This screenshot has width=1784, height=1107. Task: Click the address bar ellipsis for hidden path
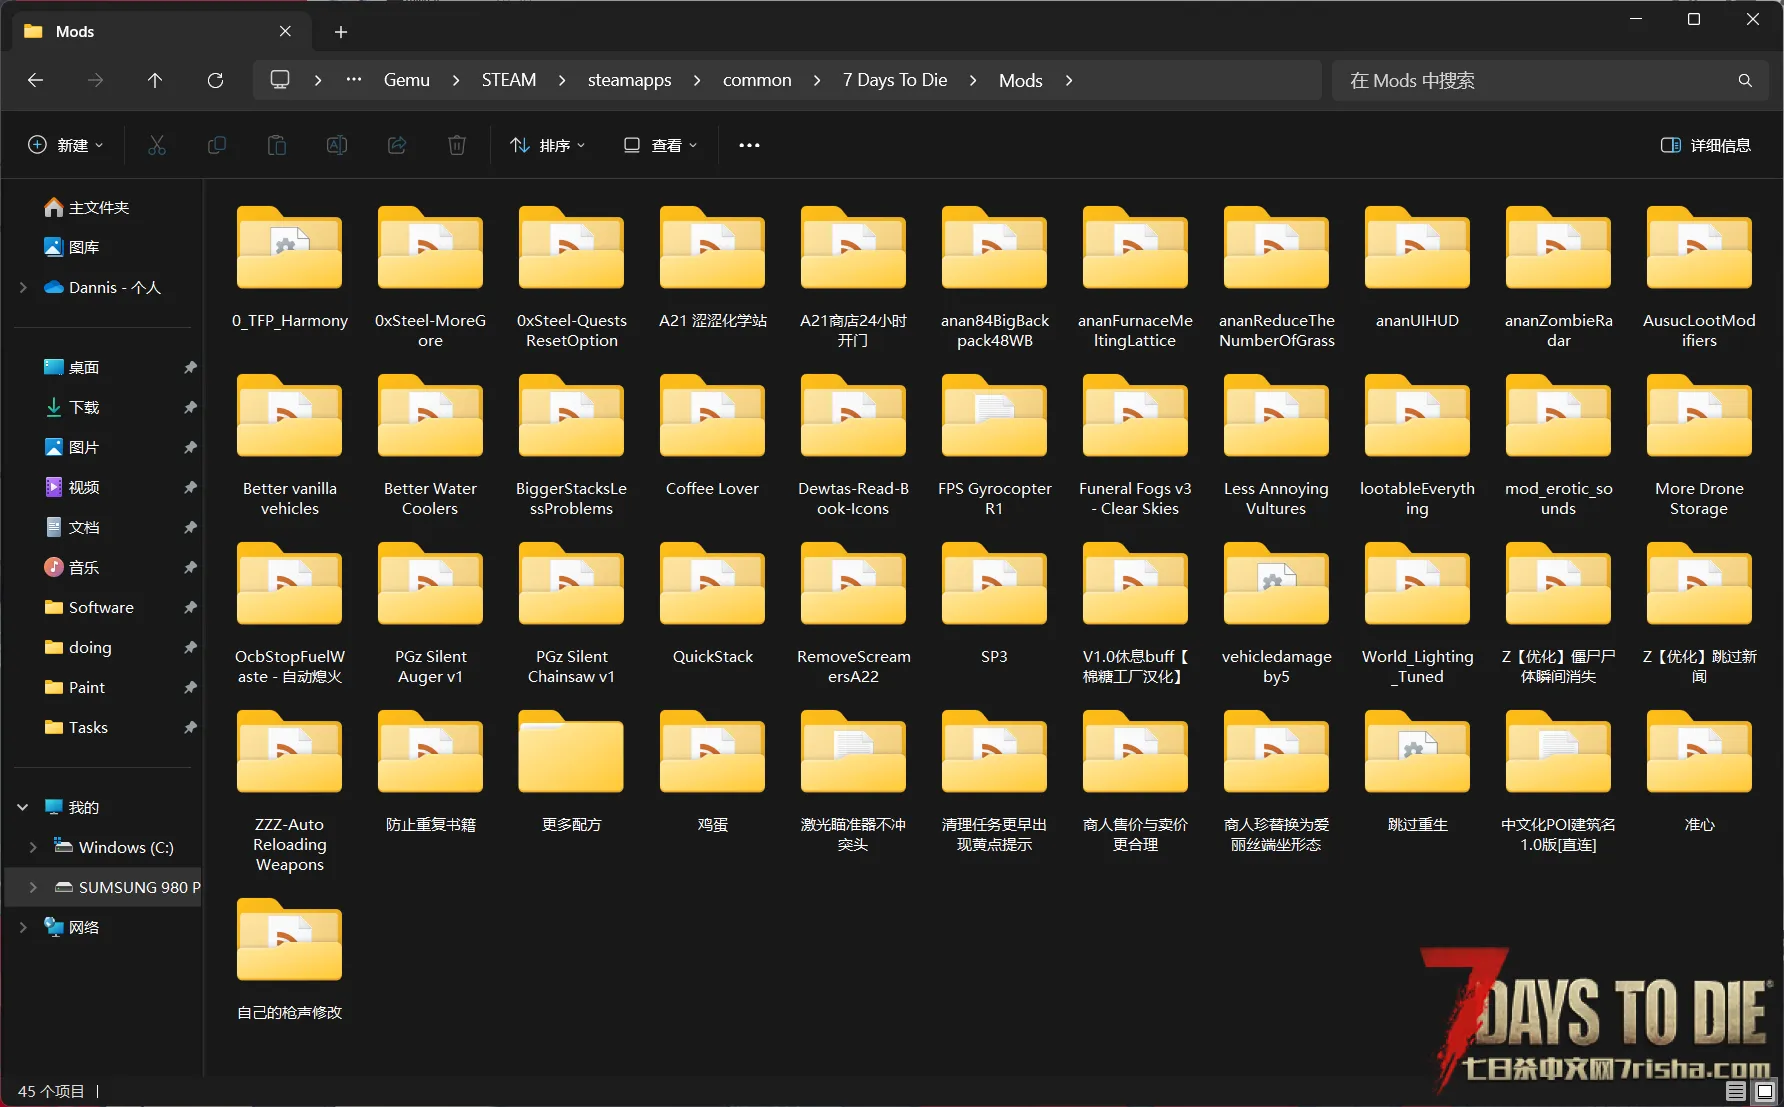click(x=354, y=79)
